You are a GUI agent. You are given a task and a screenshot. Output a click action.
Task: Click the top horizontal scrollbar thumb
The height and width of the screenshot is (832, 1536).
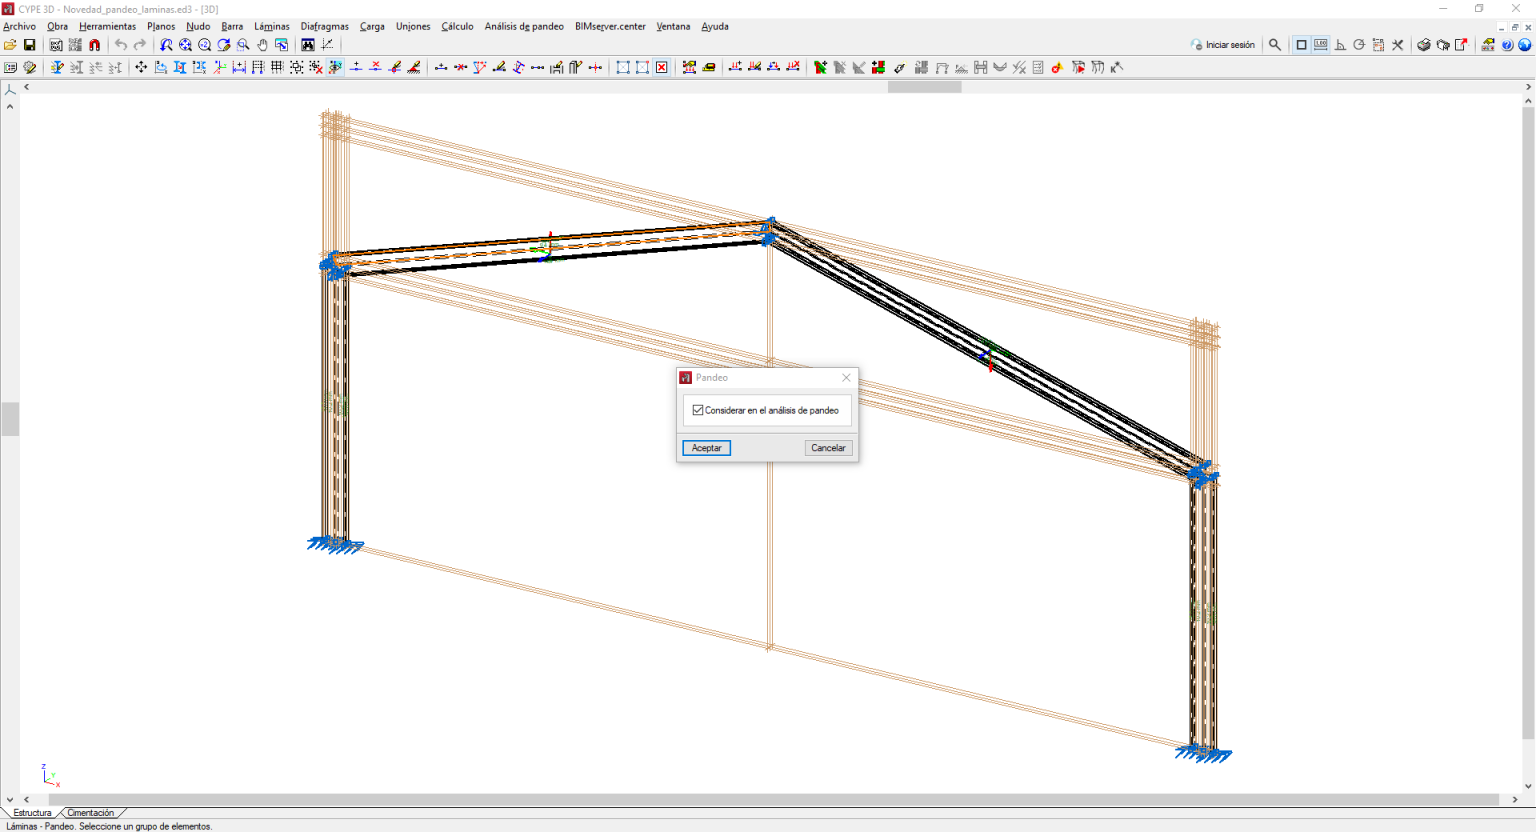(x=924, y=87)
